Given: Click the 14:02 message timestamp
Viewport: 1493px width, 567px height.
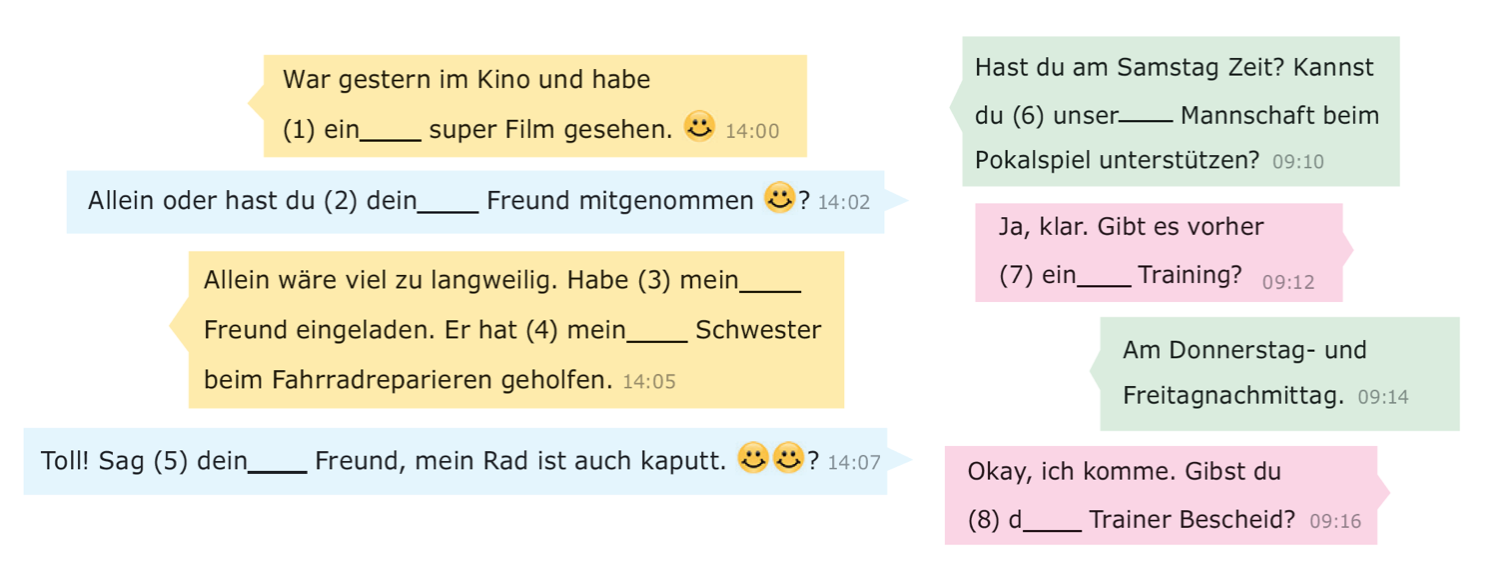Looking at the screenshot, I should pos(844,203).
